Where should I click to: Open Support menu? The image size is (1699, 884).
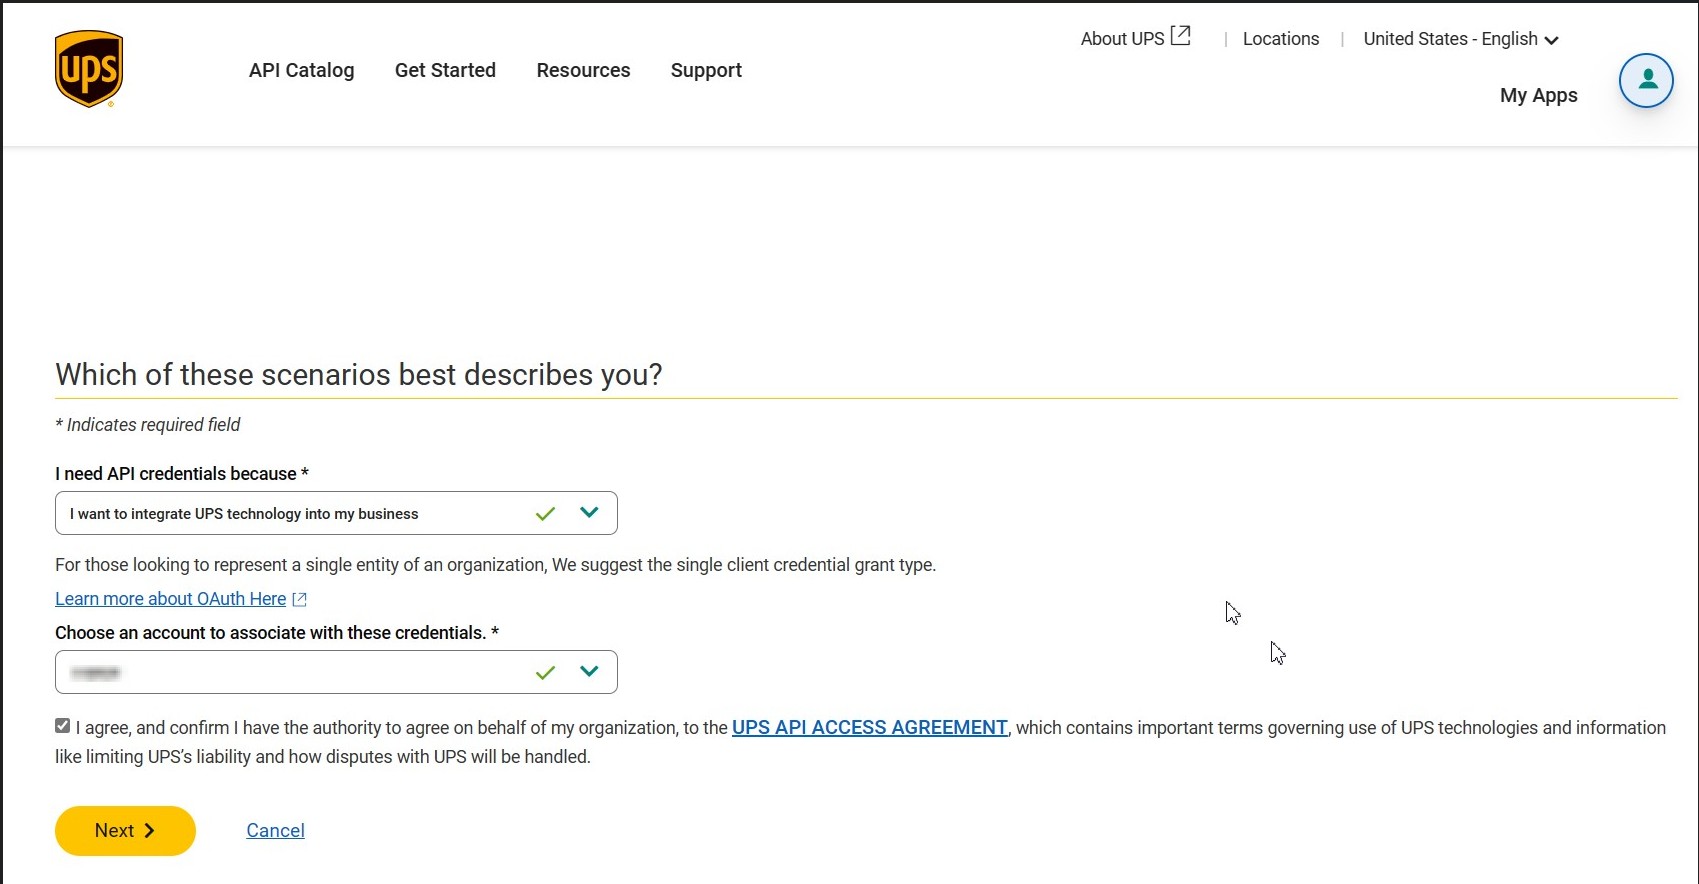(x=706, y=70)
